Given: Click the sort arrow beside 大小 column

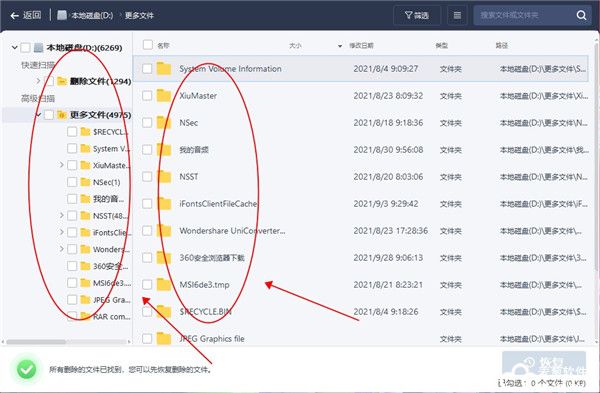Looking at the screenshot, I should coord(340,46).
